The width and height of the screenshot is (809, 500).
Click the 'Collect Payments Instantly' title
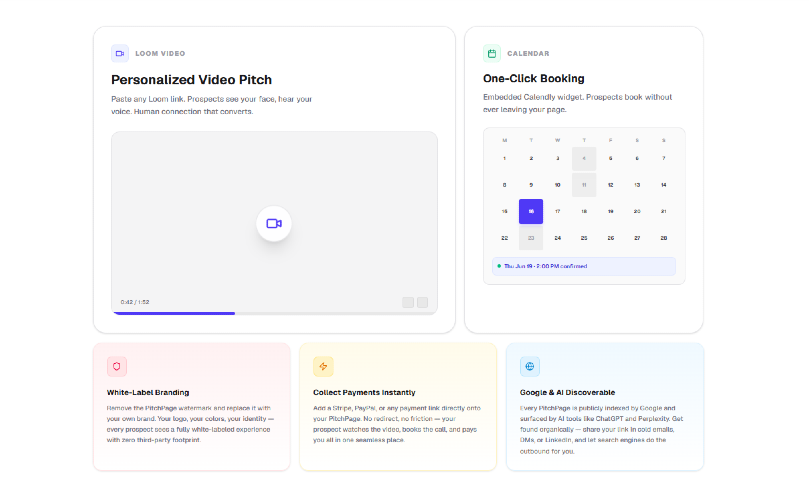click(364, 392)
